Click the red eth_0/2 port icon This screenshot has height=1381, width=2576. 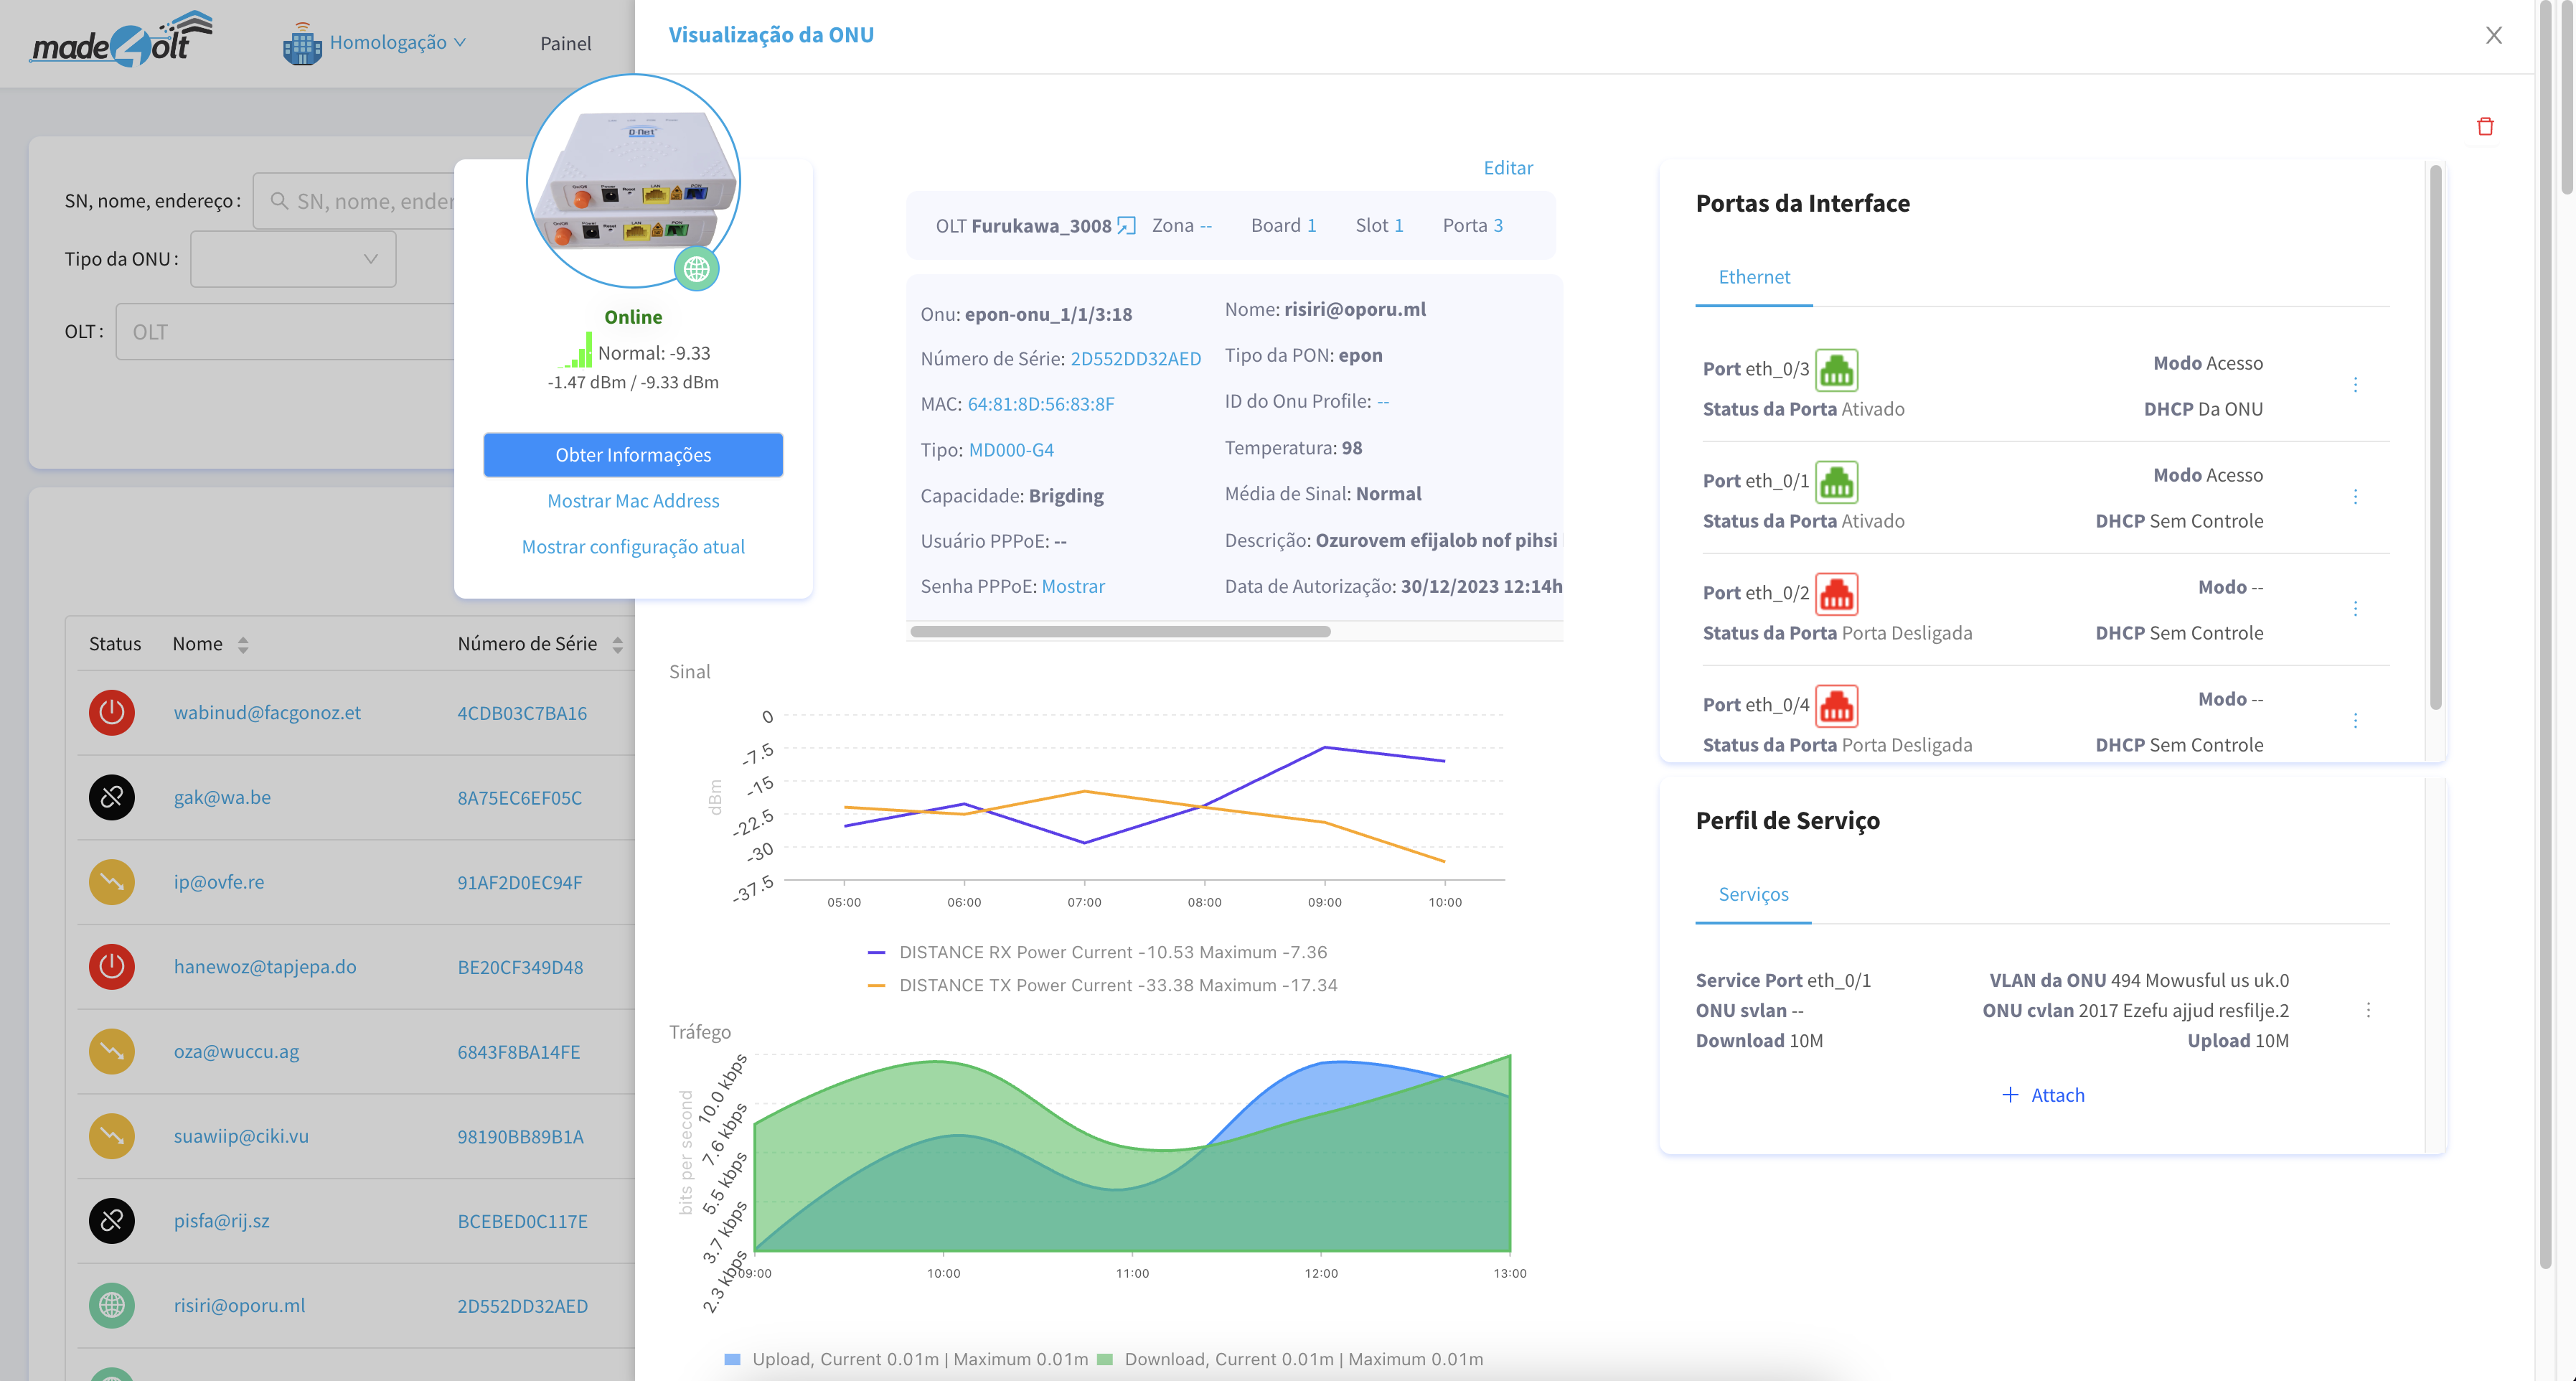pos(1836,593)
